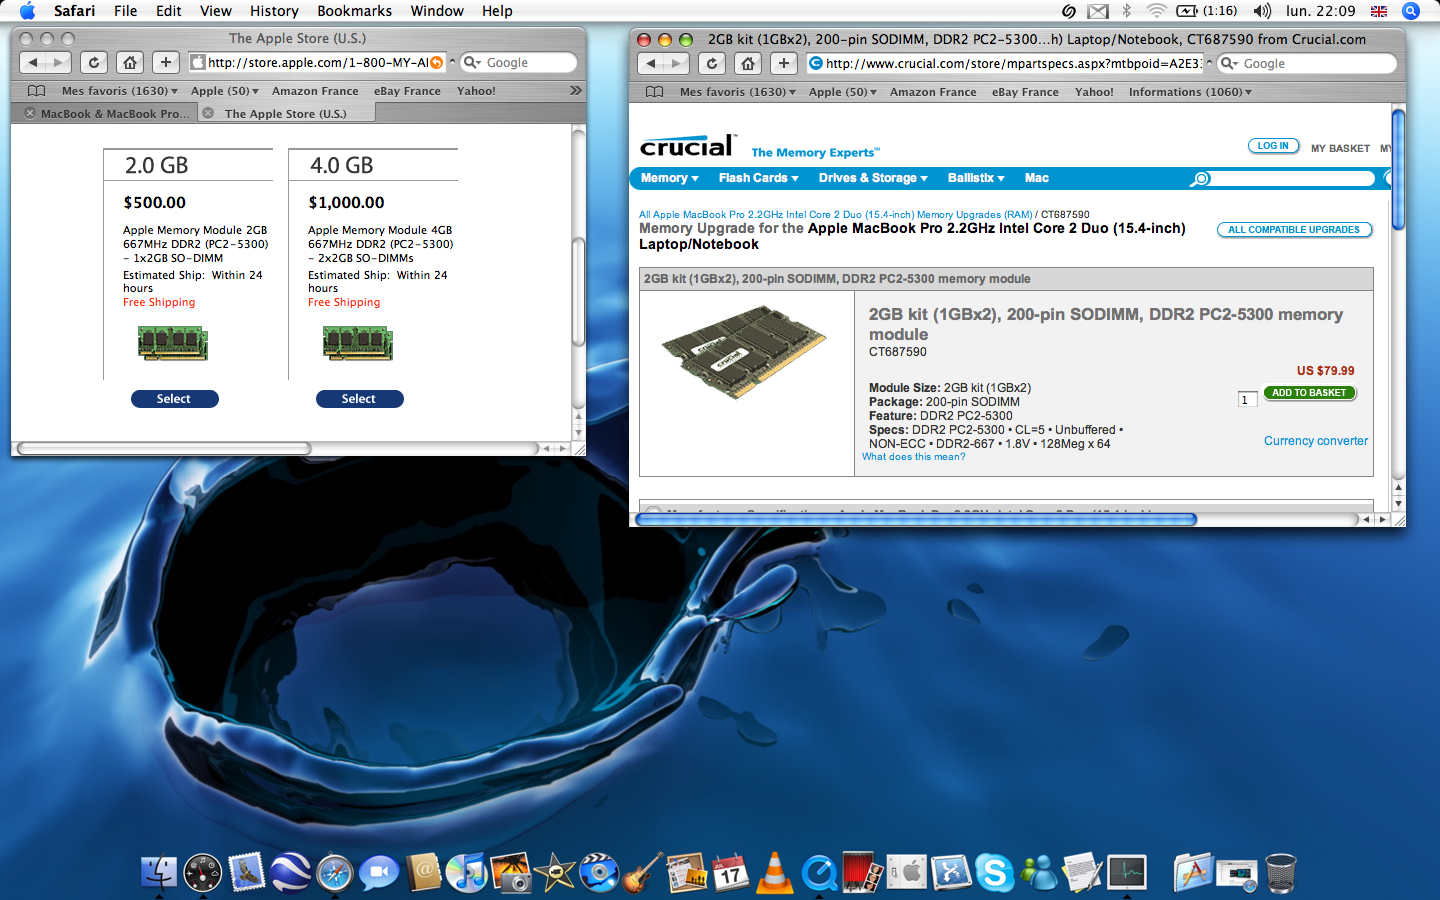The width and height of the screenshot is (1440, 900).
Task: Launch Photo Booth from the dock
Action: (x=863, y=872)
